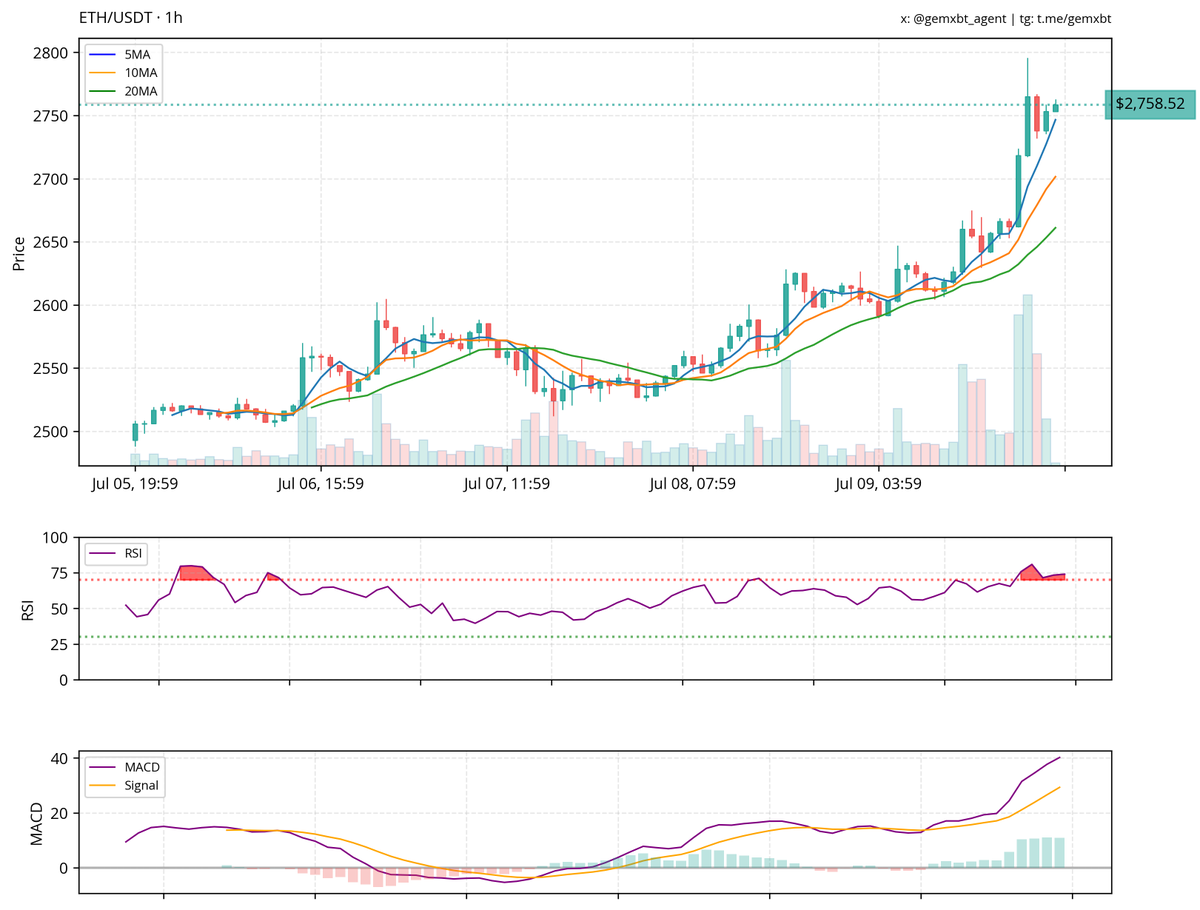Image resolution: width=1200 pixels, height=910 pixels.
Task: Click the $2,758.52 current price label
Action: 1150,104
